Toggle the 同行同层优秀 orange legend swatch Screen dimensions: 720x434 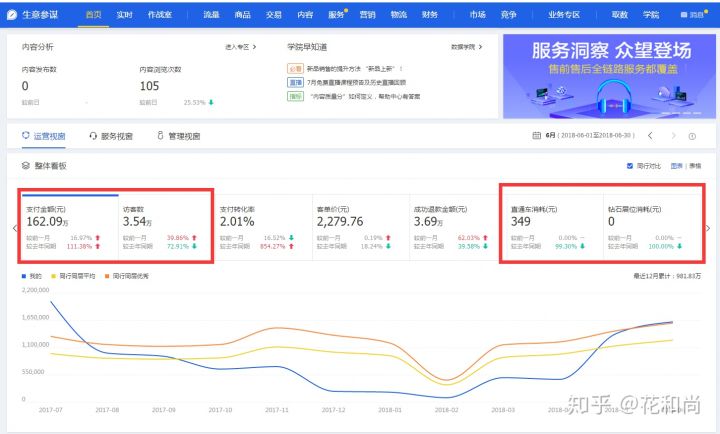click(x=105, y=275)
